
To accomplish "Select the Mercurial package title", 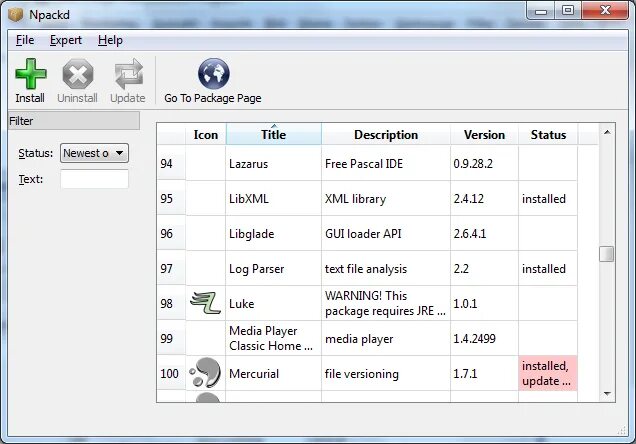I will (x=254, y=373).
